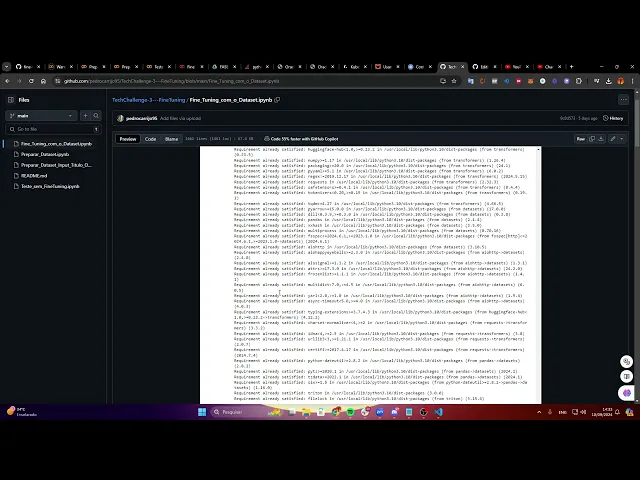
Task: Open the Google Translate extension icon
Action: click(471, 81)
